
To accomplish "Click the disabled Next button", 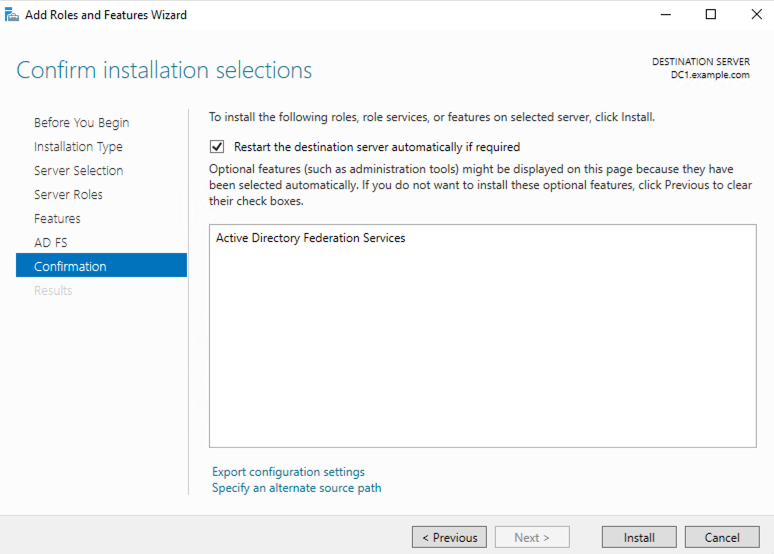I will [532, 537].
